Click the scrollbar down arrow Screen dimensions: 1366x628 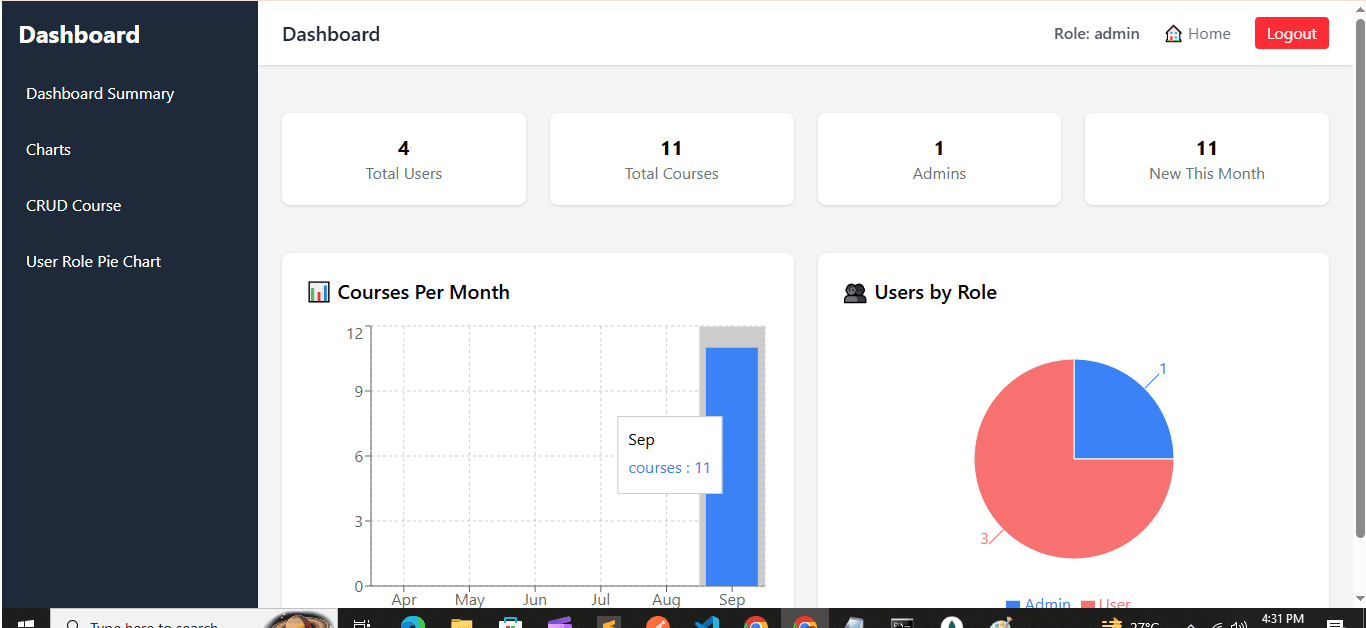tap(1359, 599)
